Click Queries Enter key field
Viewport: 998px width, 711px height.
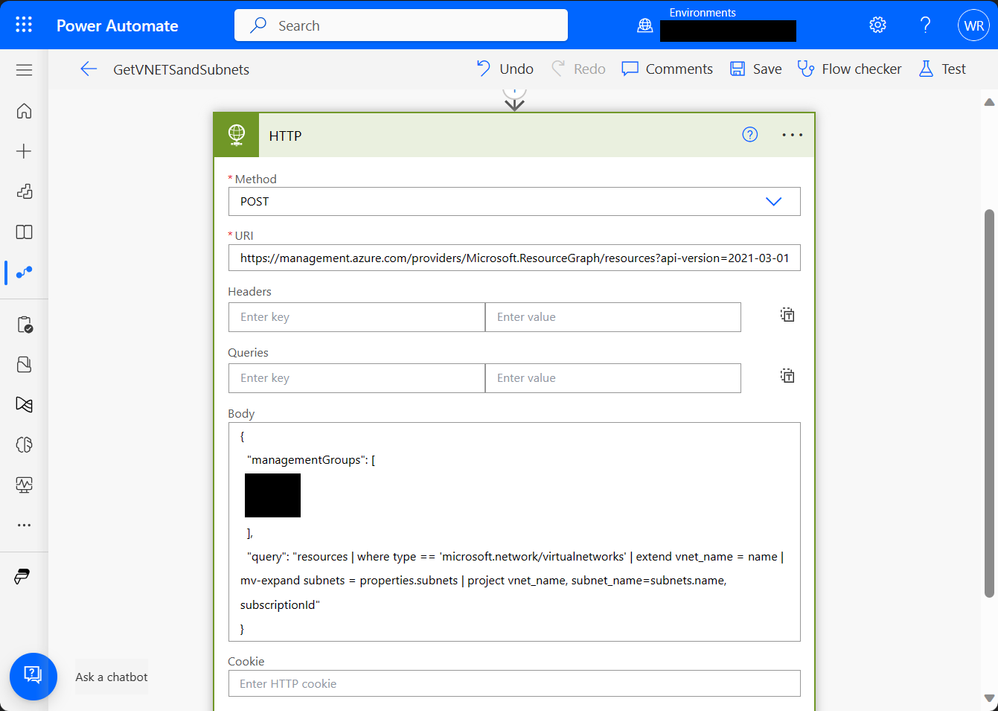point(356,378)
